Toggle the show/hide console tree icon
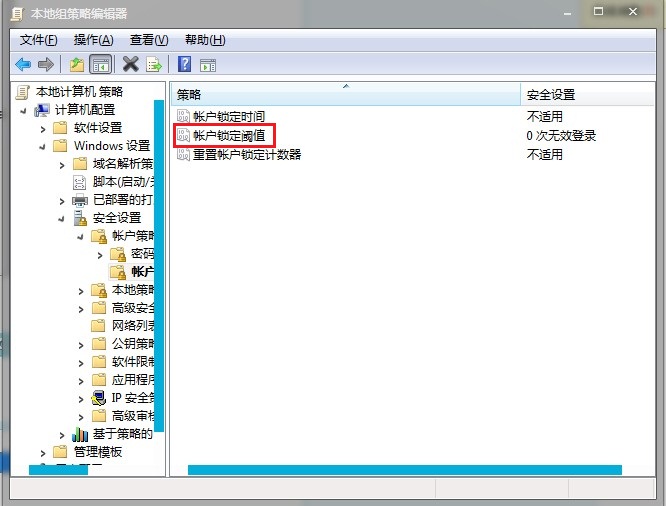Image resolution: width=666 pixels, height=506 pixels. point(100,65)
